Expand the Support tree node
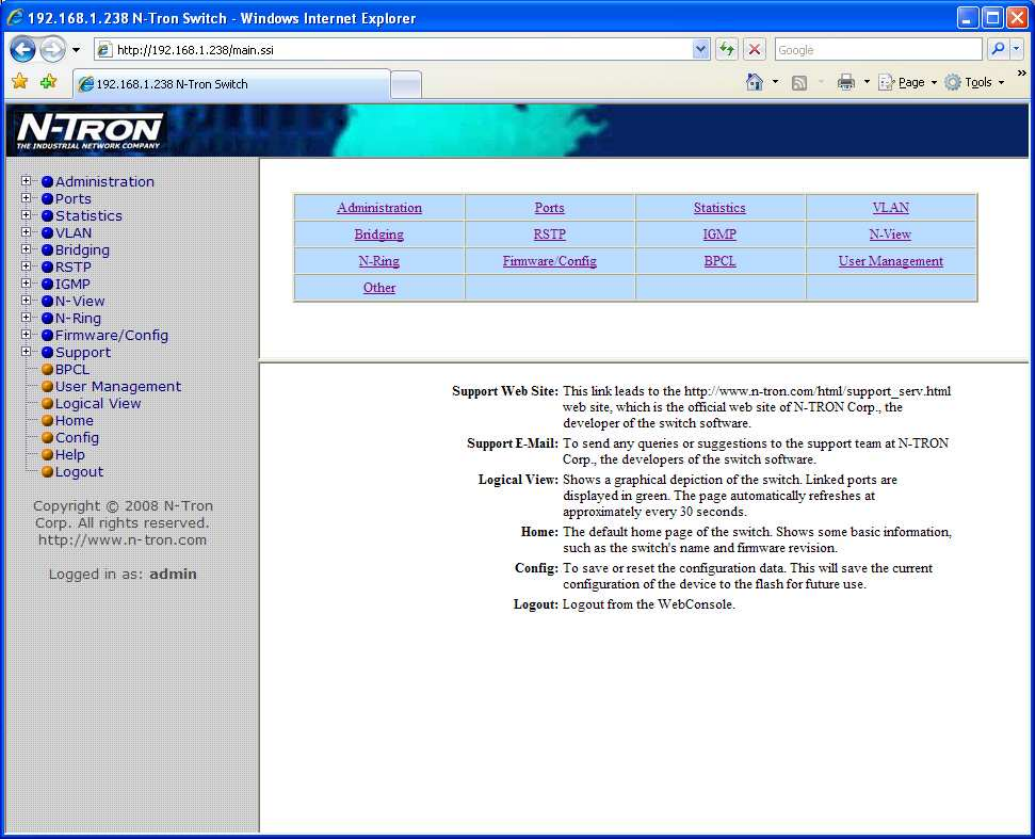 [26, 351]
